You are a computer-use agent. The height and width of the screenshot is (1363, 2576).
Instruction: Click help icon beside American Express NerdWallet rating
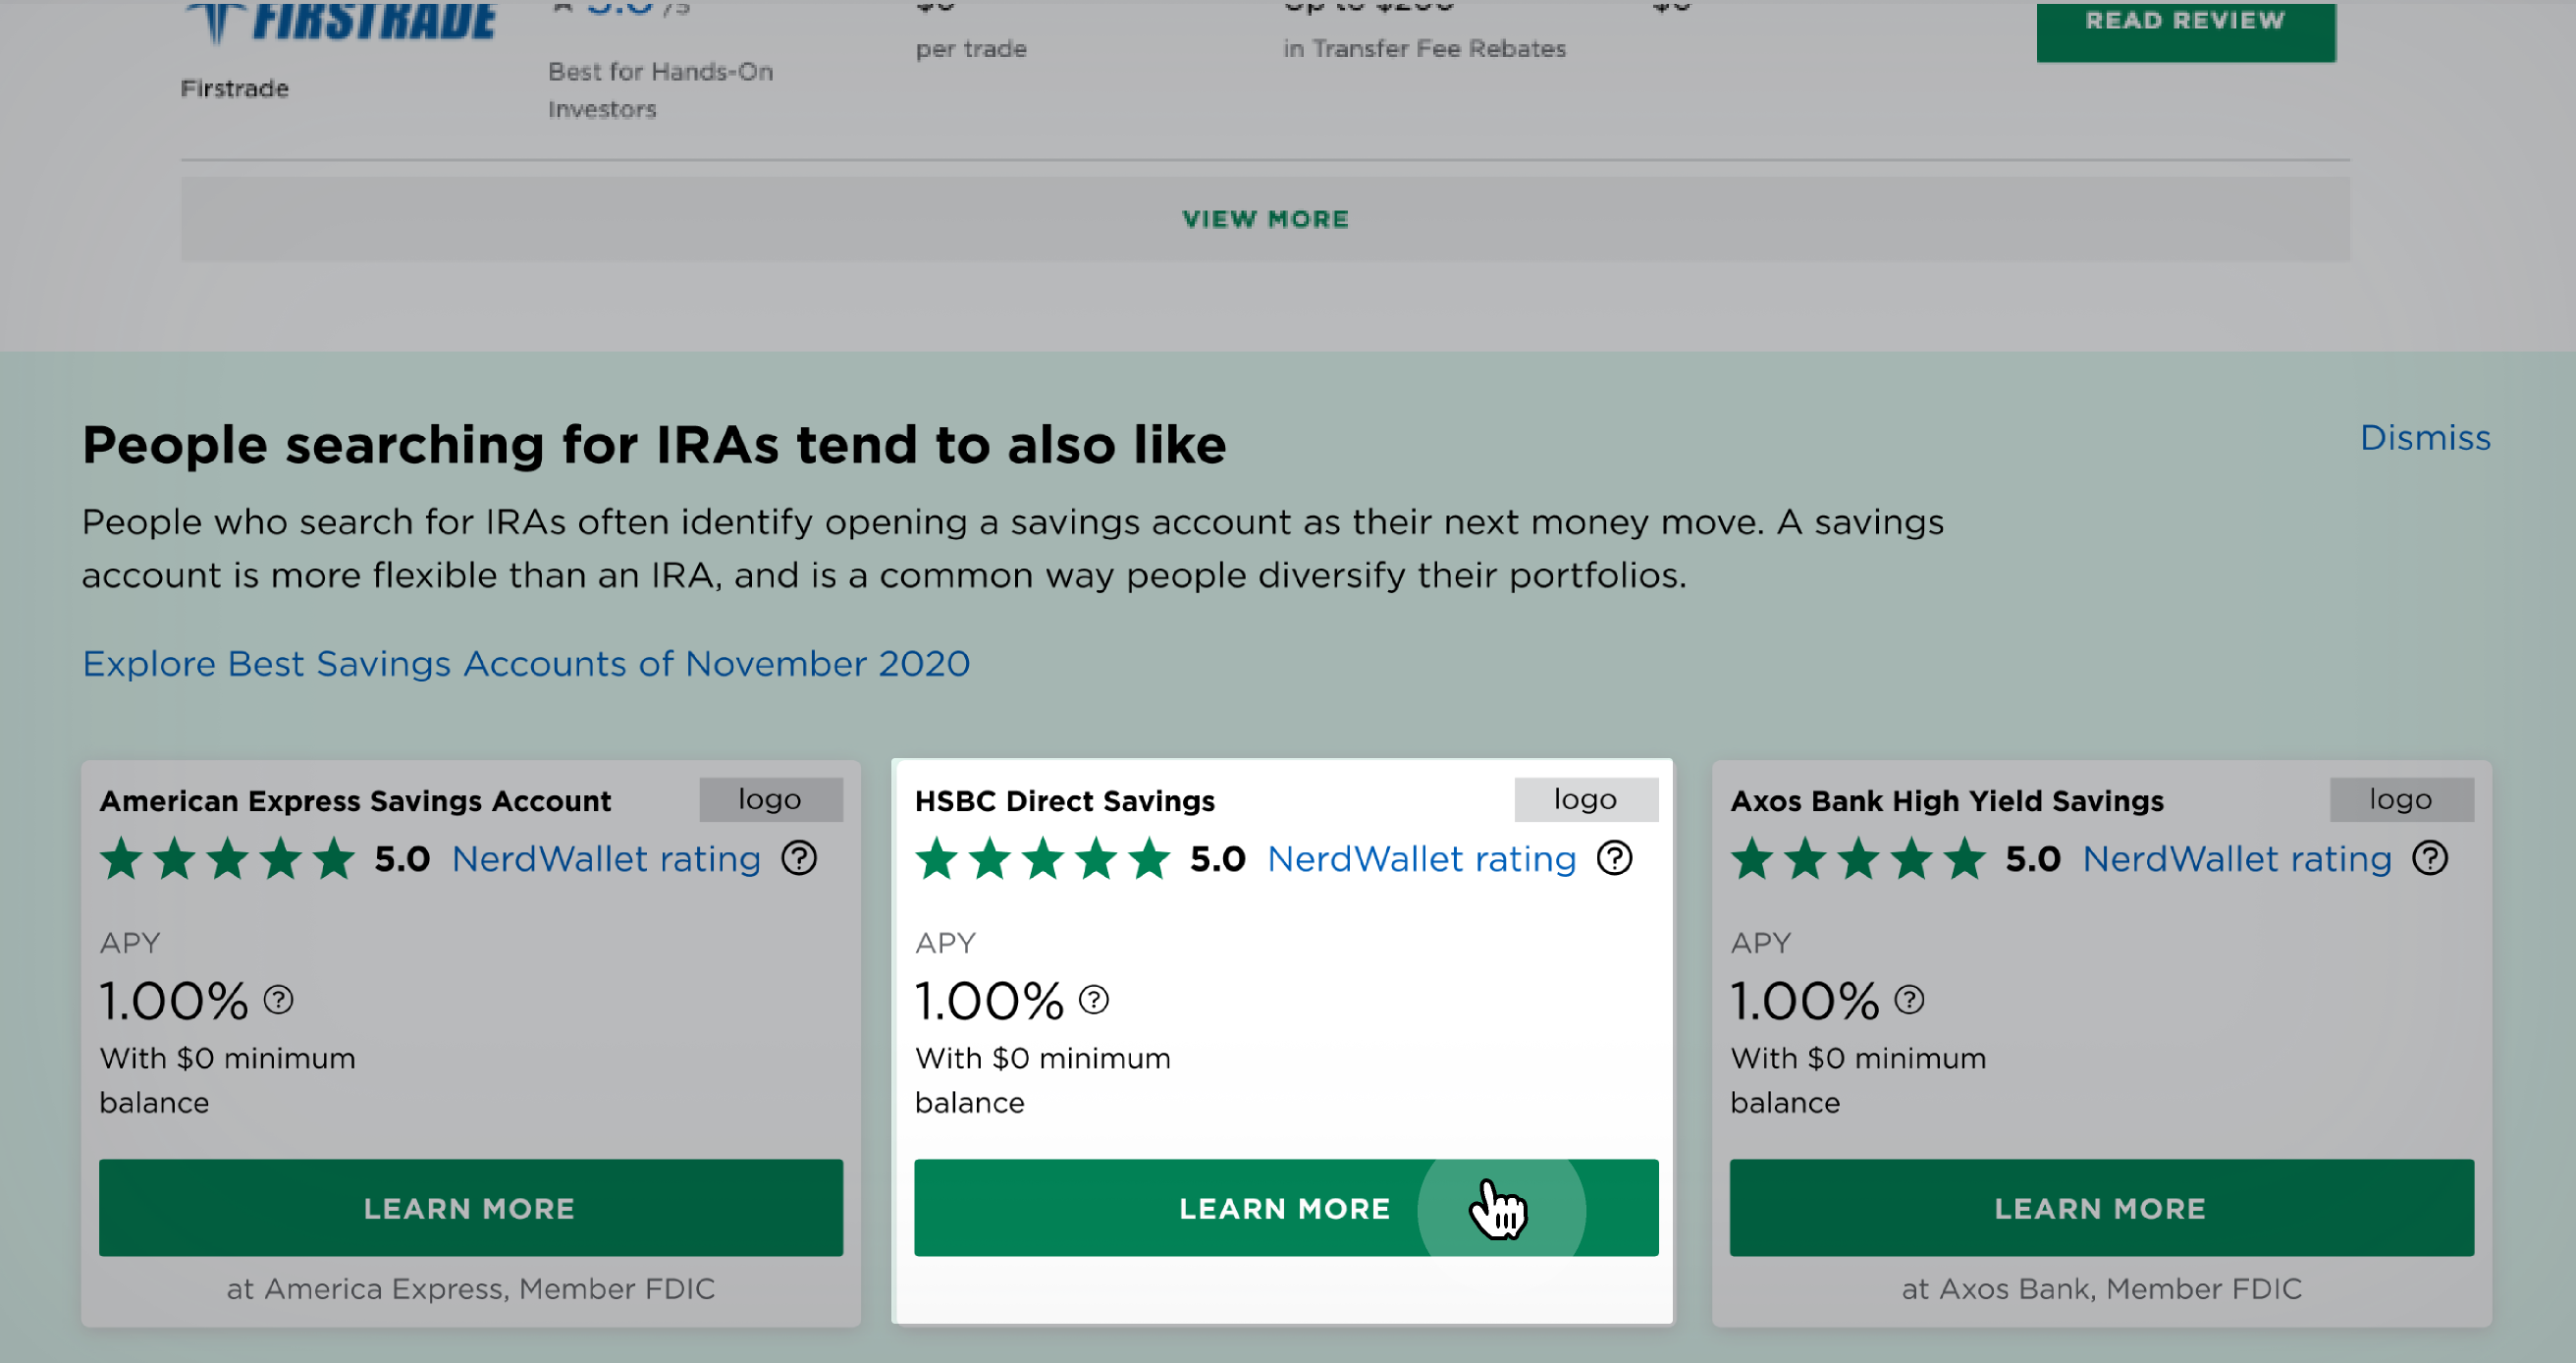pos(798,858)
